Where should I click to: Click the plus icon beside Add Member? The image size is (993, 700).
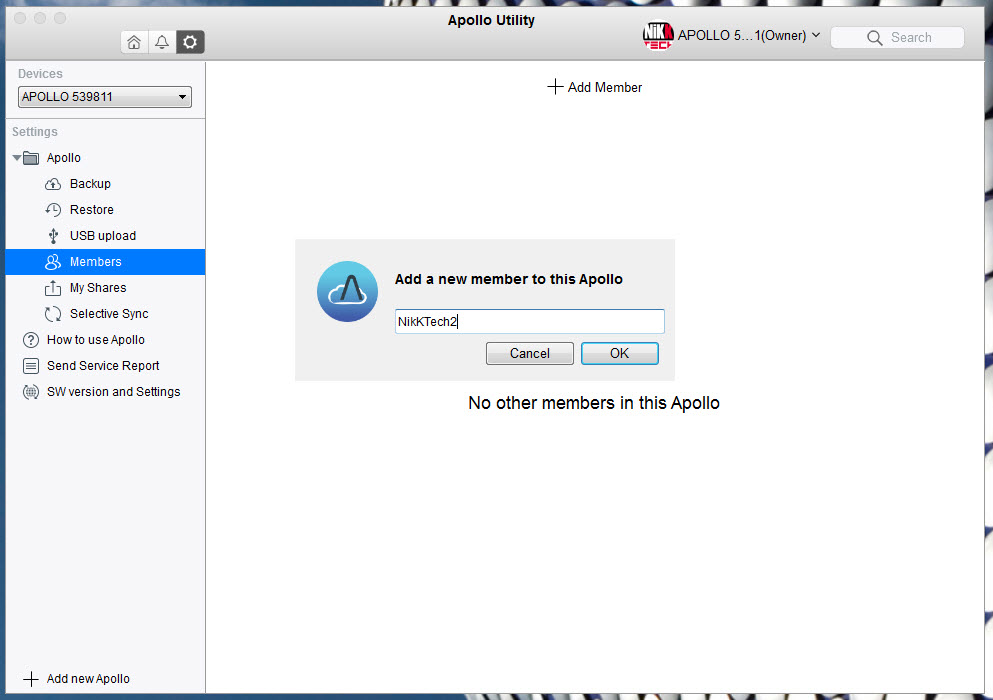point(555,87)
